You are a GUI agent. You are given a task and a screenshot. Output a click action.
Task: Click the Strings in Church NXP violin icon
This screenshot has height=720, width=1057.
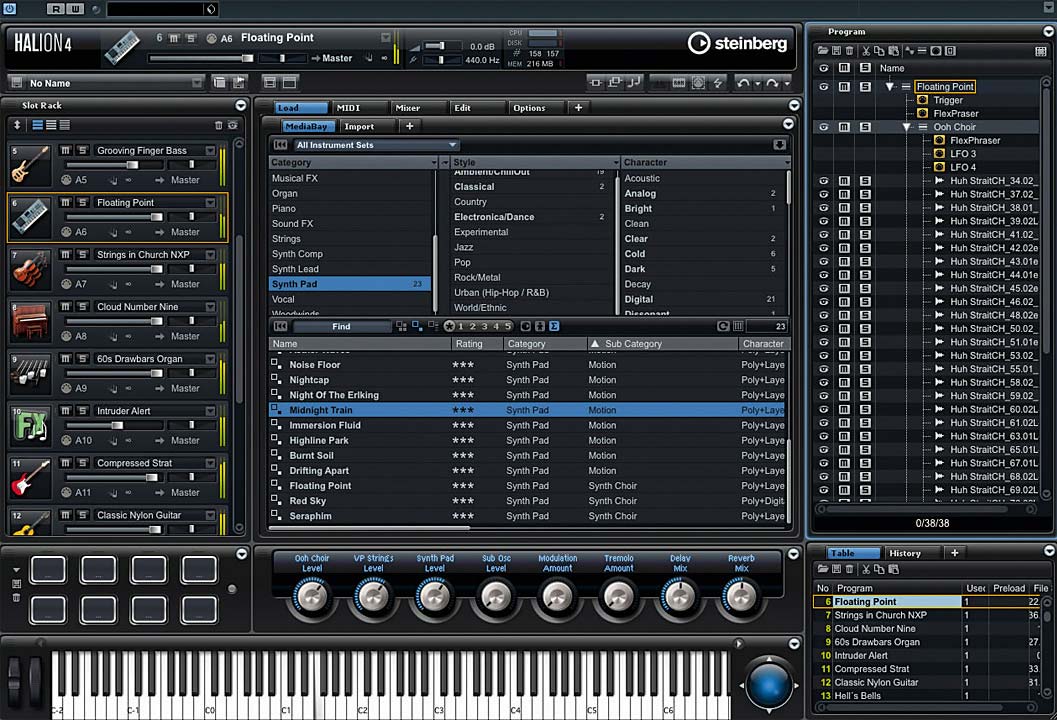30,270
